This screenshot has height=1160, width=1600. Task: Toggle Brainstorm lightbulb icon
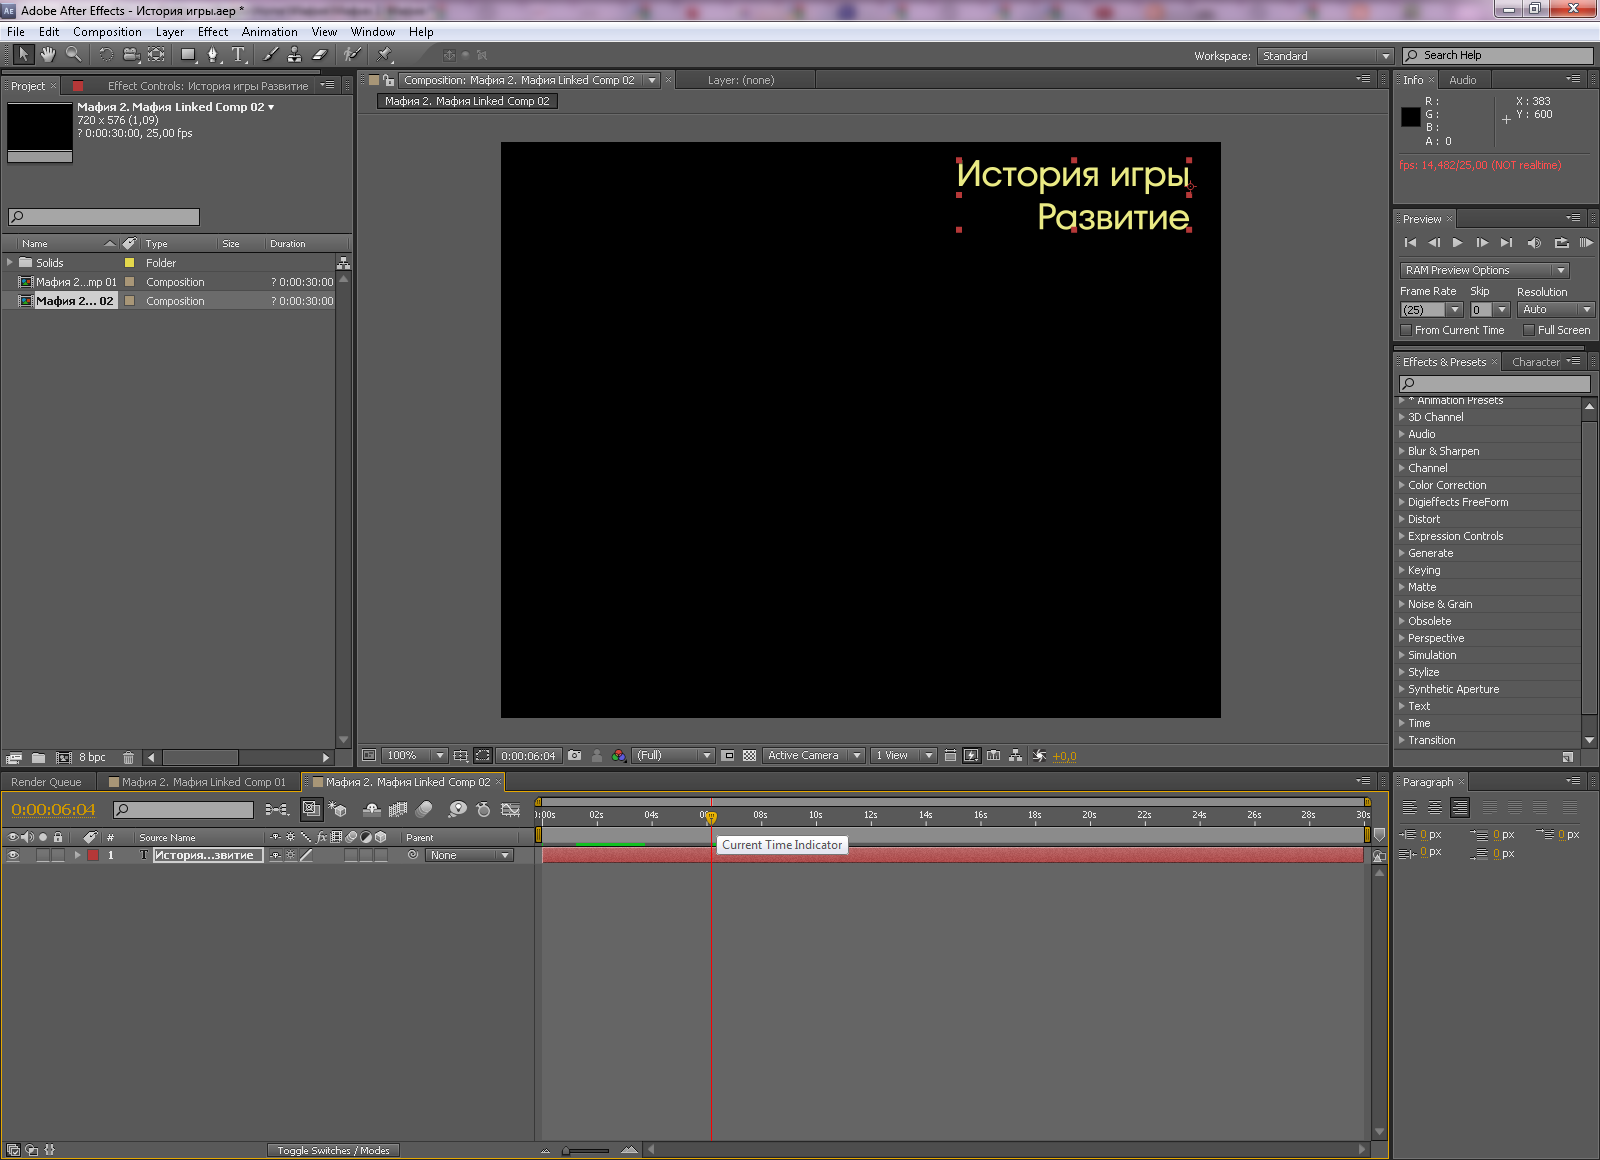pyautogui.click(x=457, y=809)
